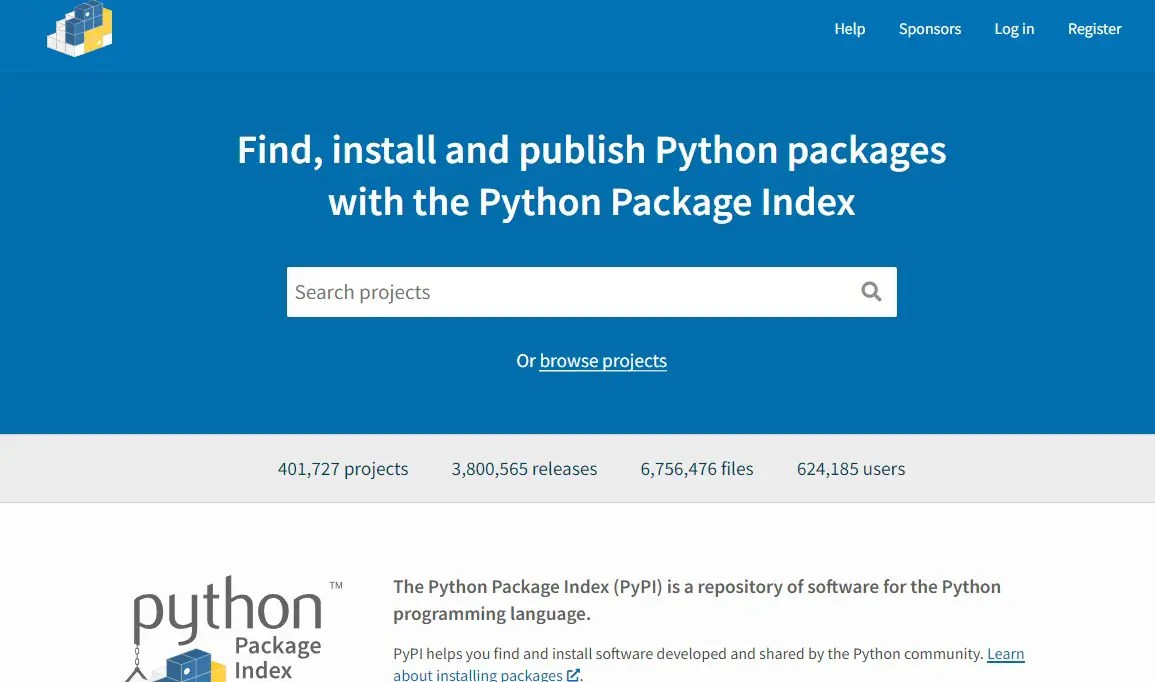Open the Help page

click(x=849, y=29)
